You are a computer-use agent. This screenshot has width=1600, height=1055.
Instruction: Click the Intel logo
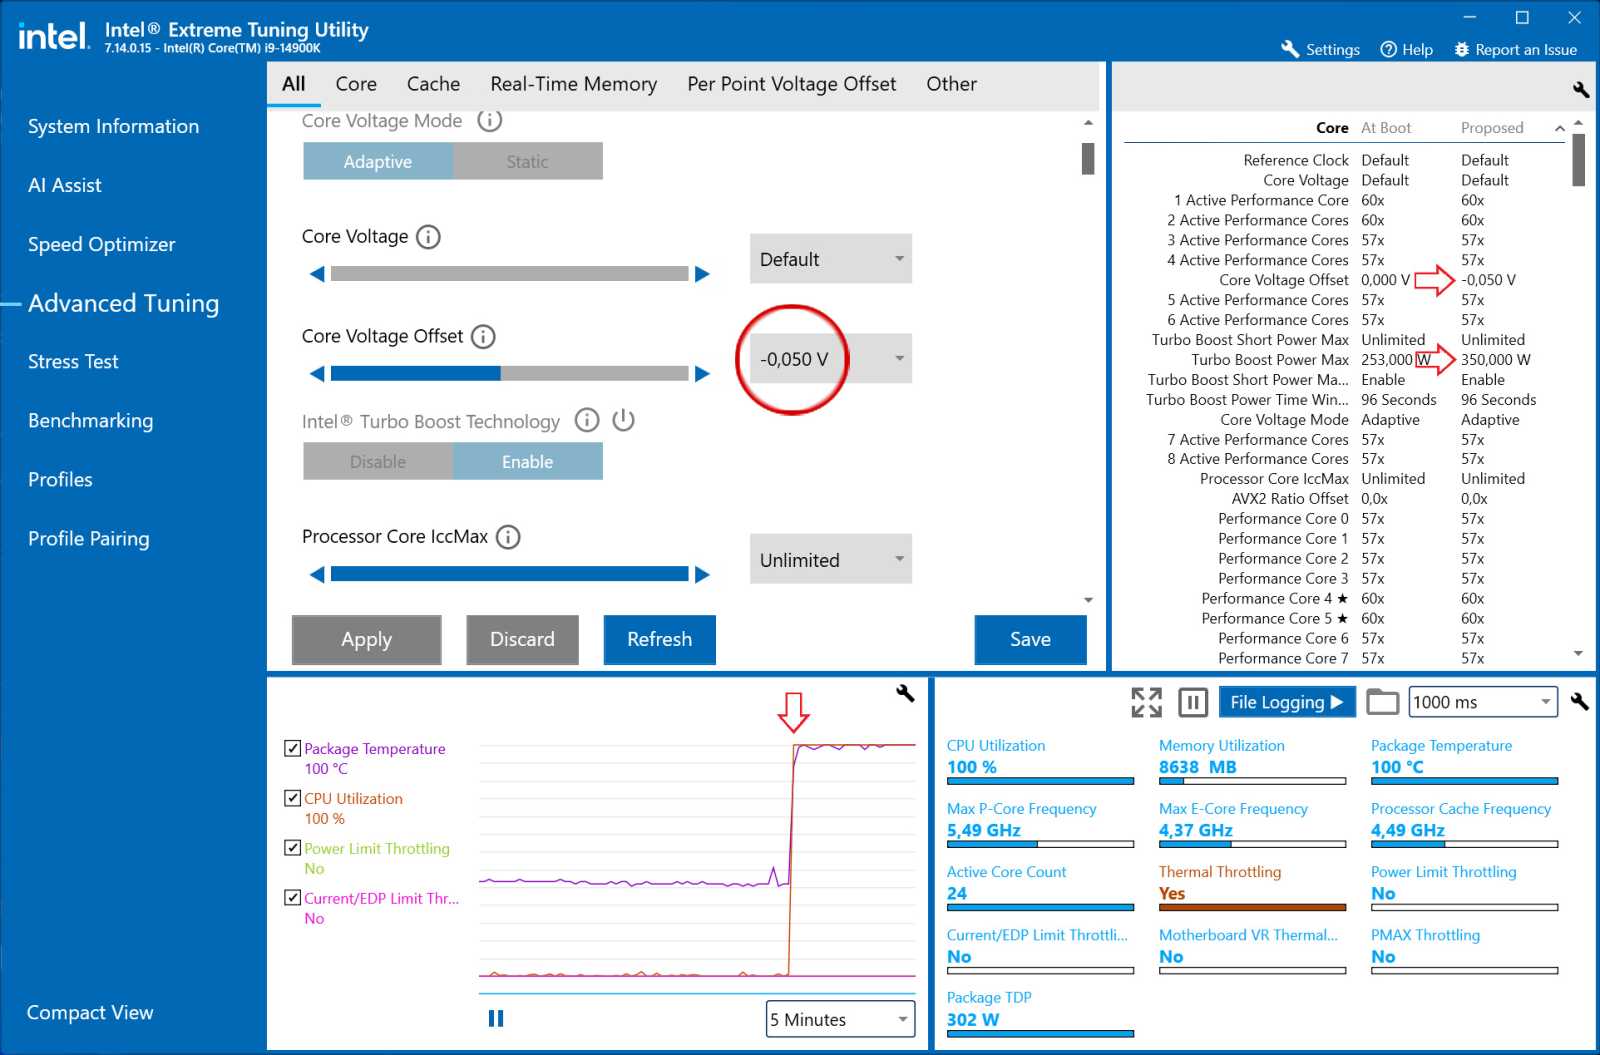coord(54,37)
